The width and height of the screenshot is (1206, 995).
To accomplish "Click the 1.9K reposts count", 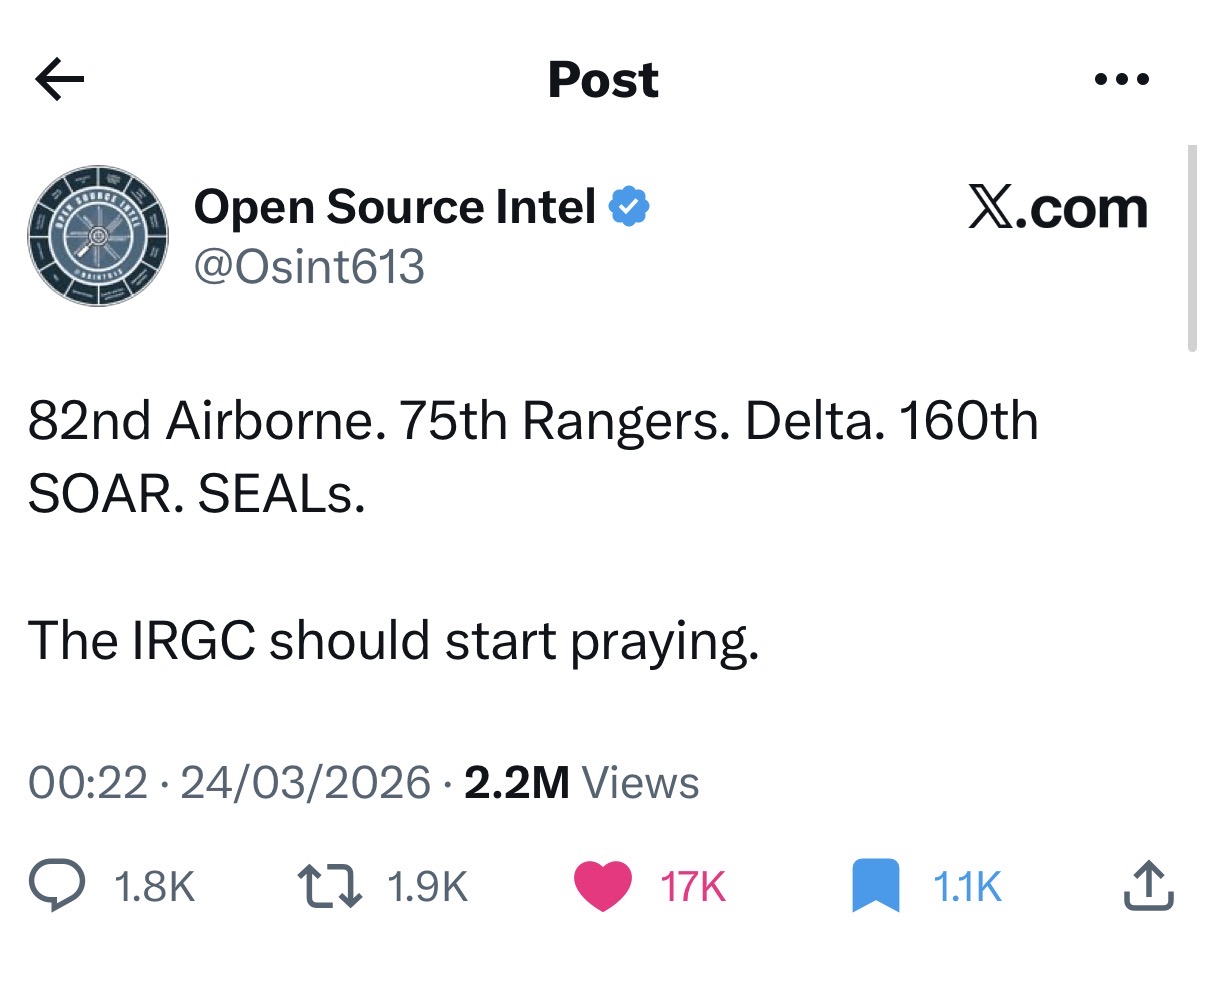I will point(427,887).
